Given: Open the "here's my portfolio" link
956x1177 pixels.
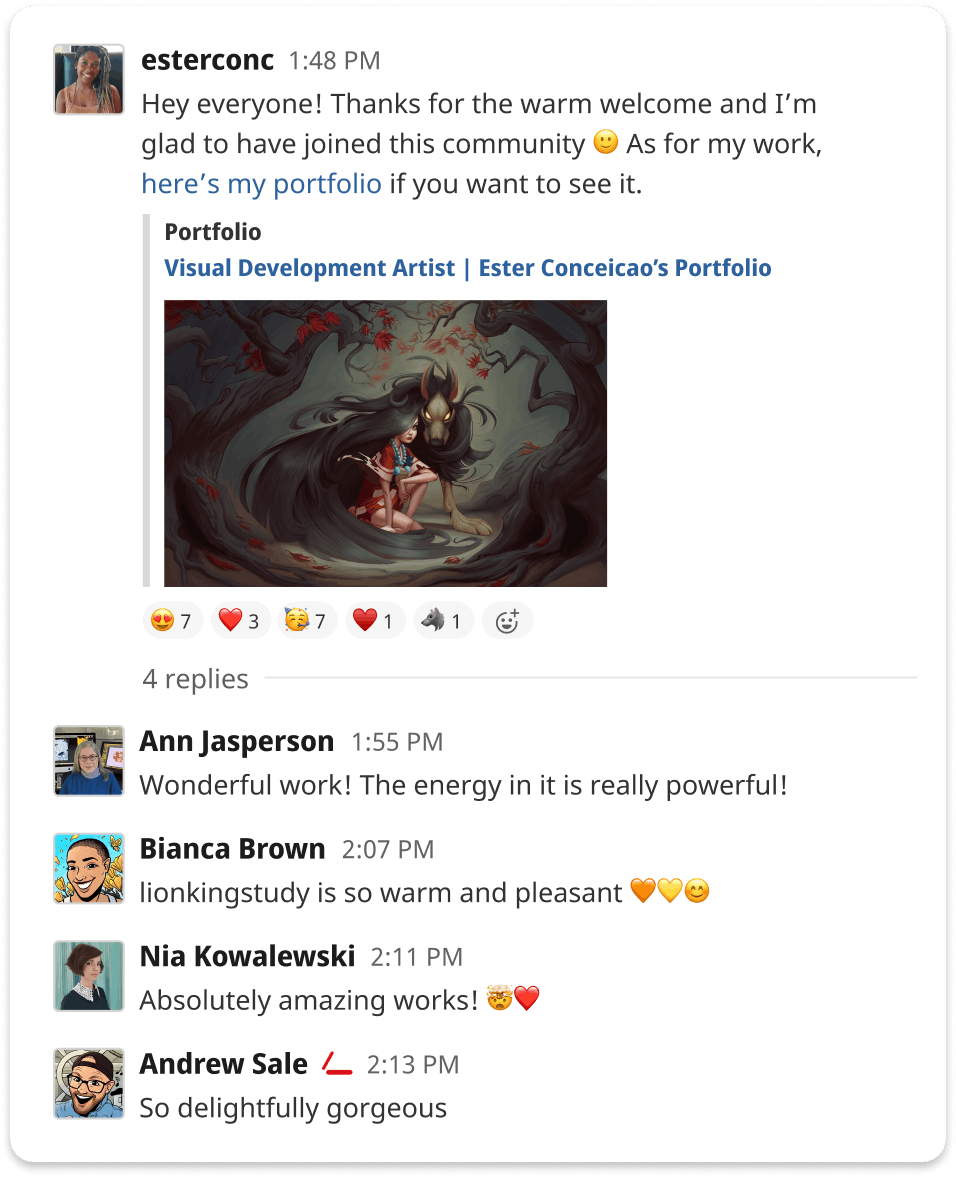Looking at the screenshot, I should tap(261, 184).
